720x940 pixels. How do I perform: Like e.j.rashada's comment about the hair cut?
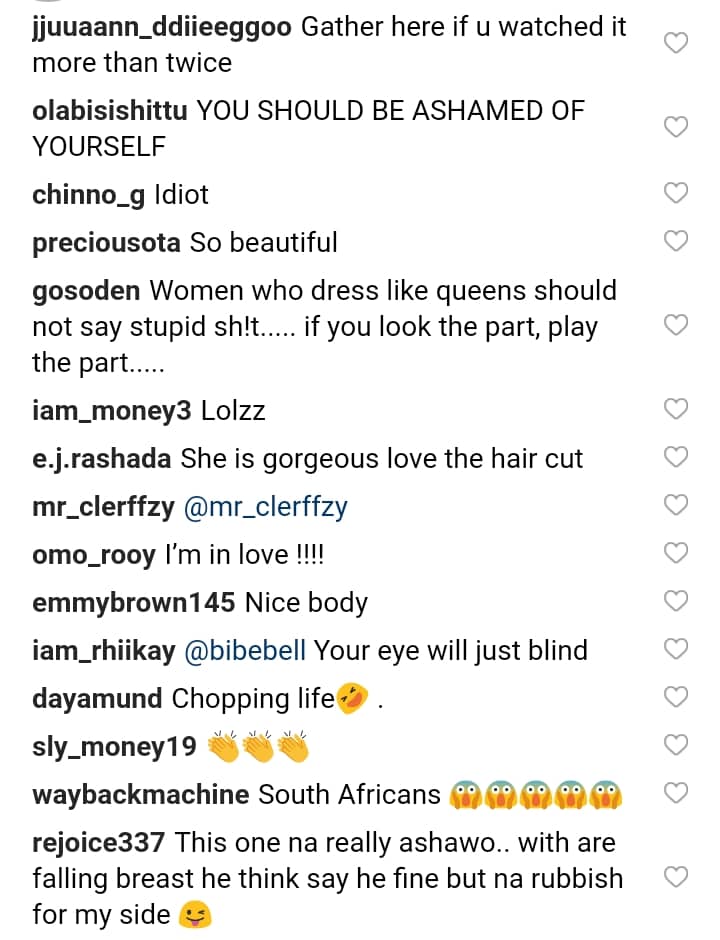pos(677,457)
